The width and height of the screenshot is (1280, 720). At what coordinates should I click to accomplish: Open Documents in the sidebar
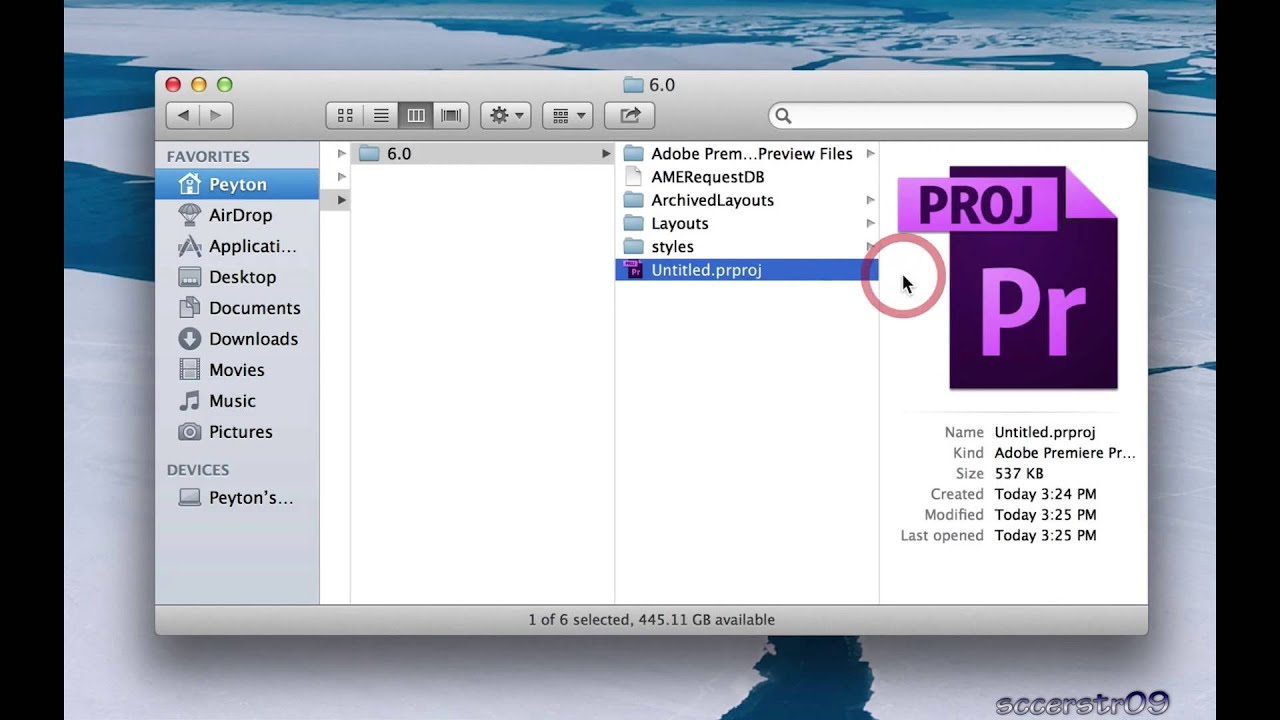click(237, 308)
